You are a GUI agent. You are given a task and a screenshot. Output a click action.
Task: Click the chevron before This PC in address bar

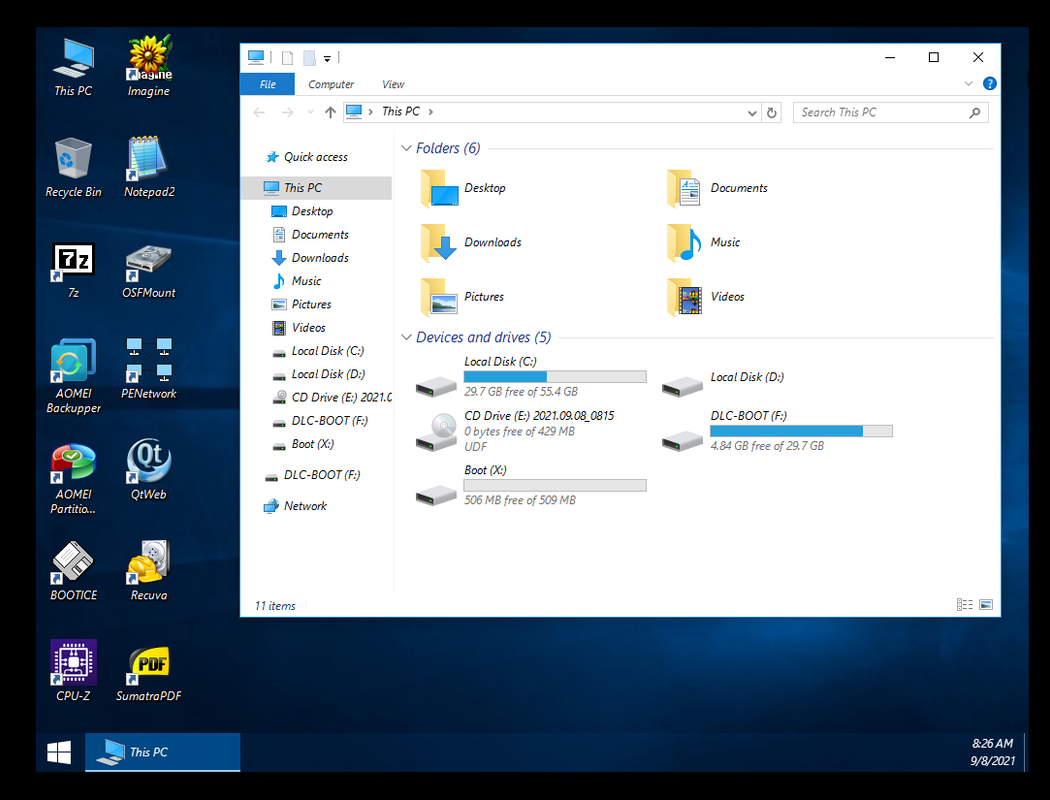370,112
